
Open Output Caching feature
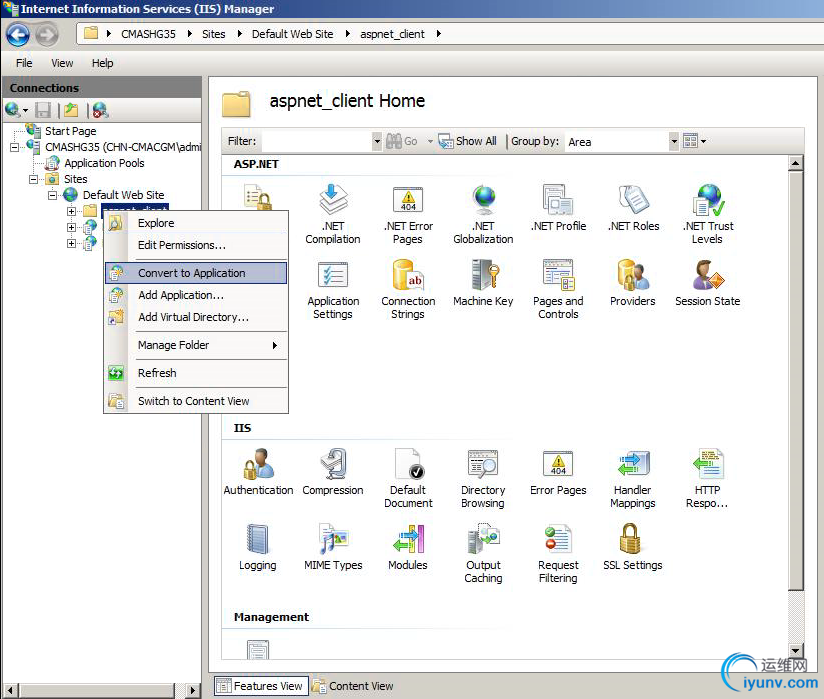coord(483,553)
